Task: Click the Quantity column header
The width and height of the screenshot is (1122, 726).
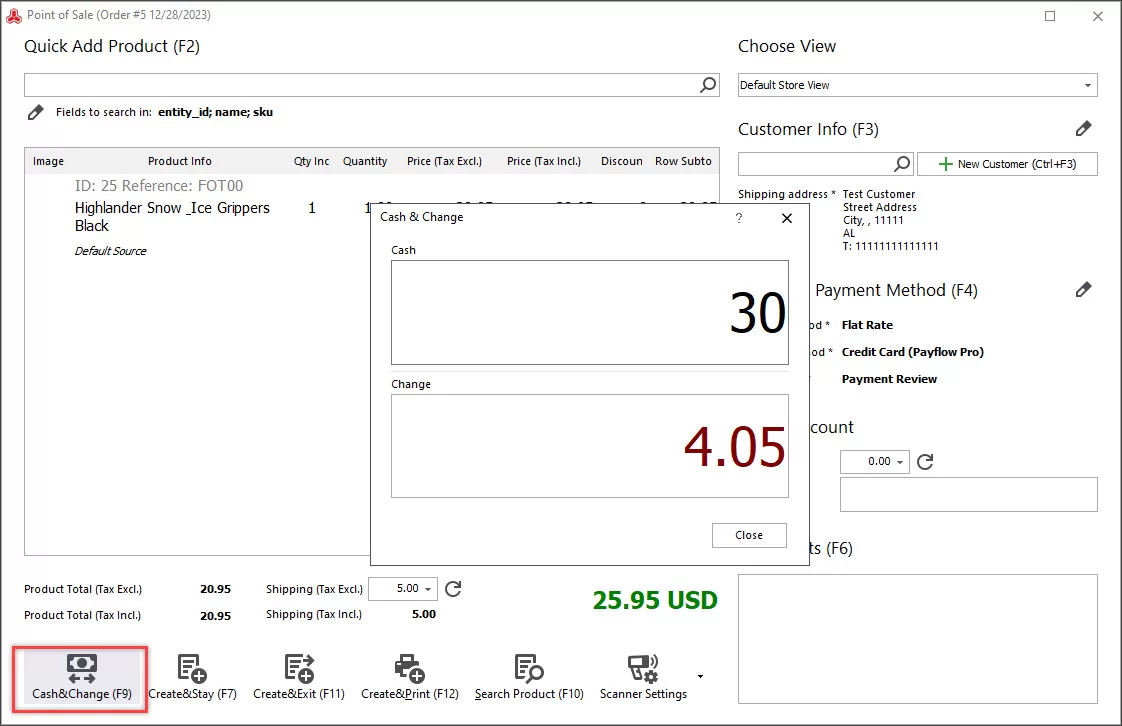Action: point(365,162)
